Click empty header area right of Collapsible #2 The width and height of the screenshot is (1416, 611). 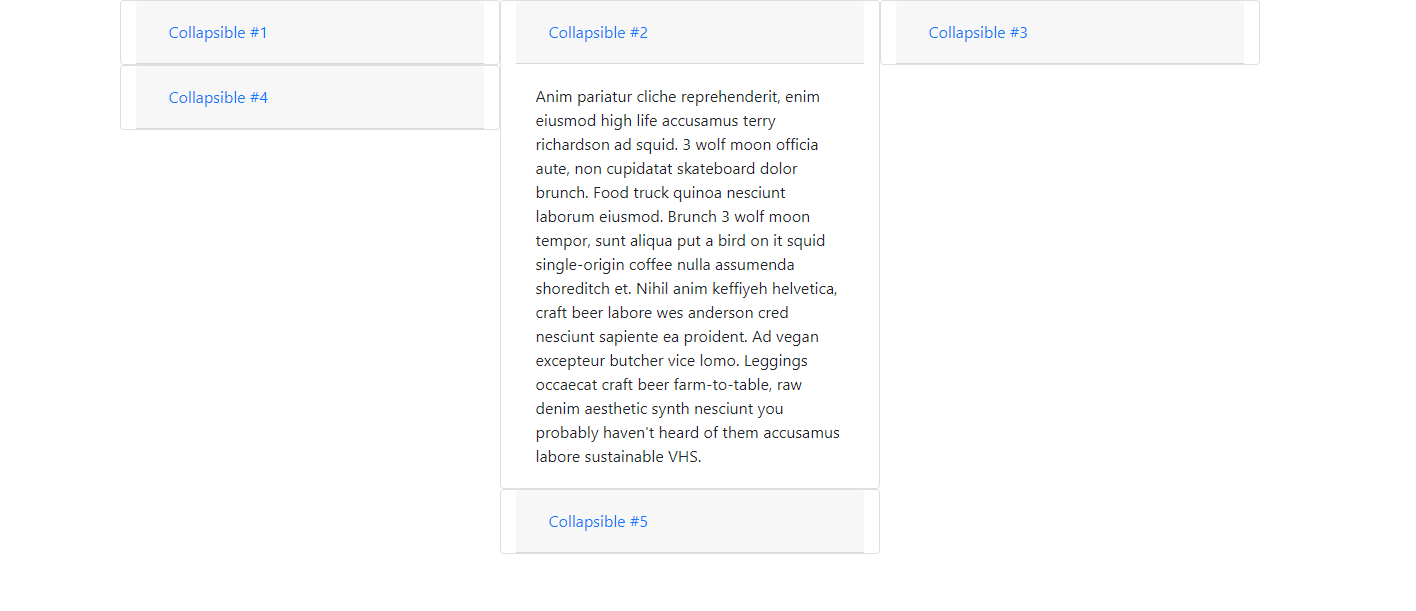(760, 33)
